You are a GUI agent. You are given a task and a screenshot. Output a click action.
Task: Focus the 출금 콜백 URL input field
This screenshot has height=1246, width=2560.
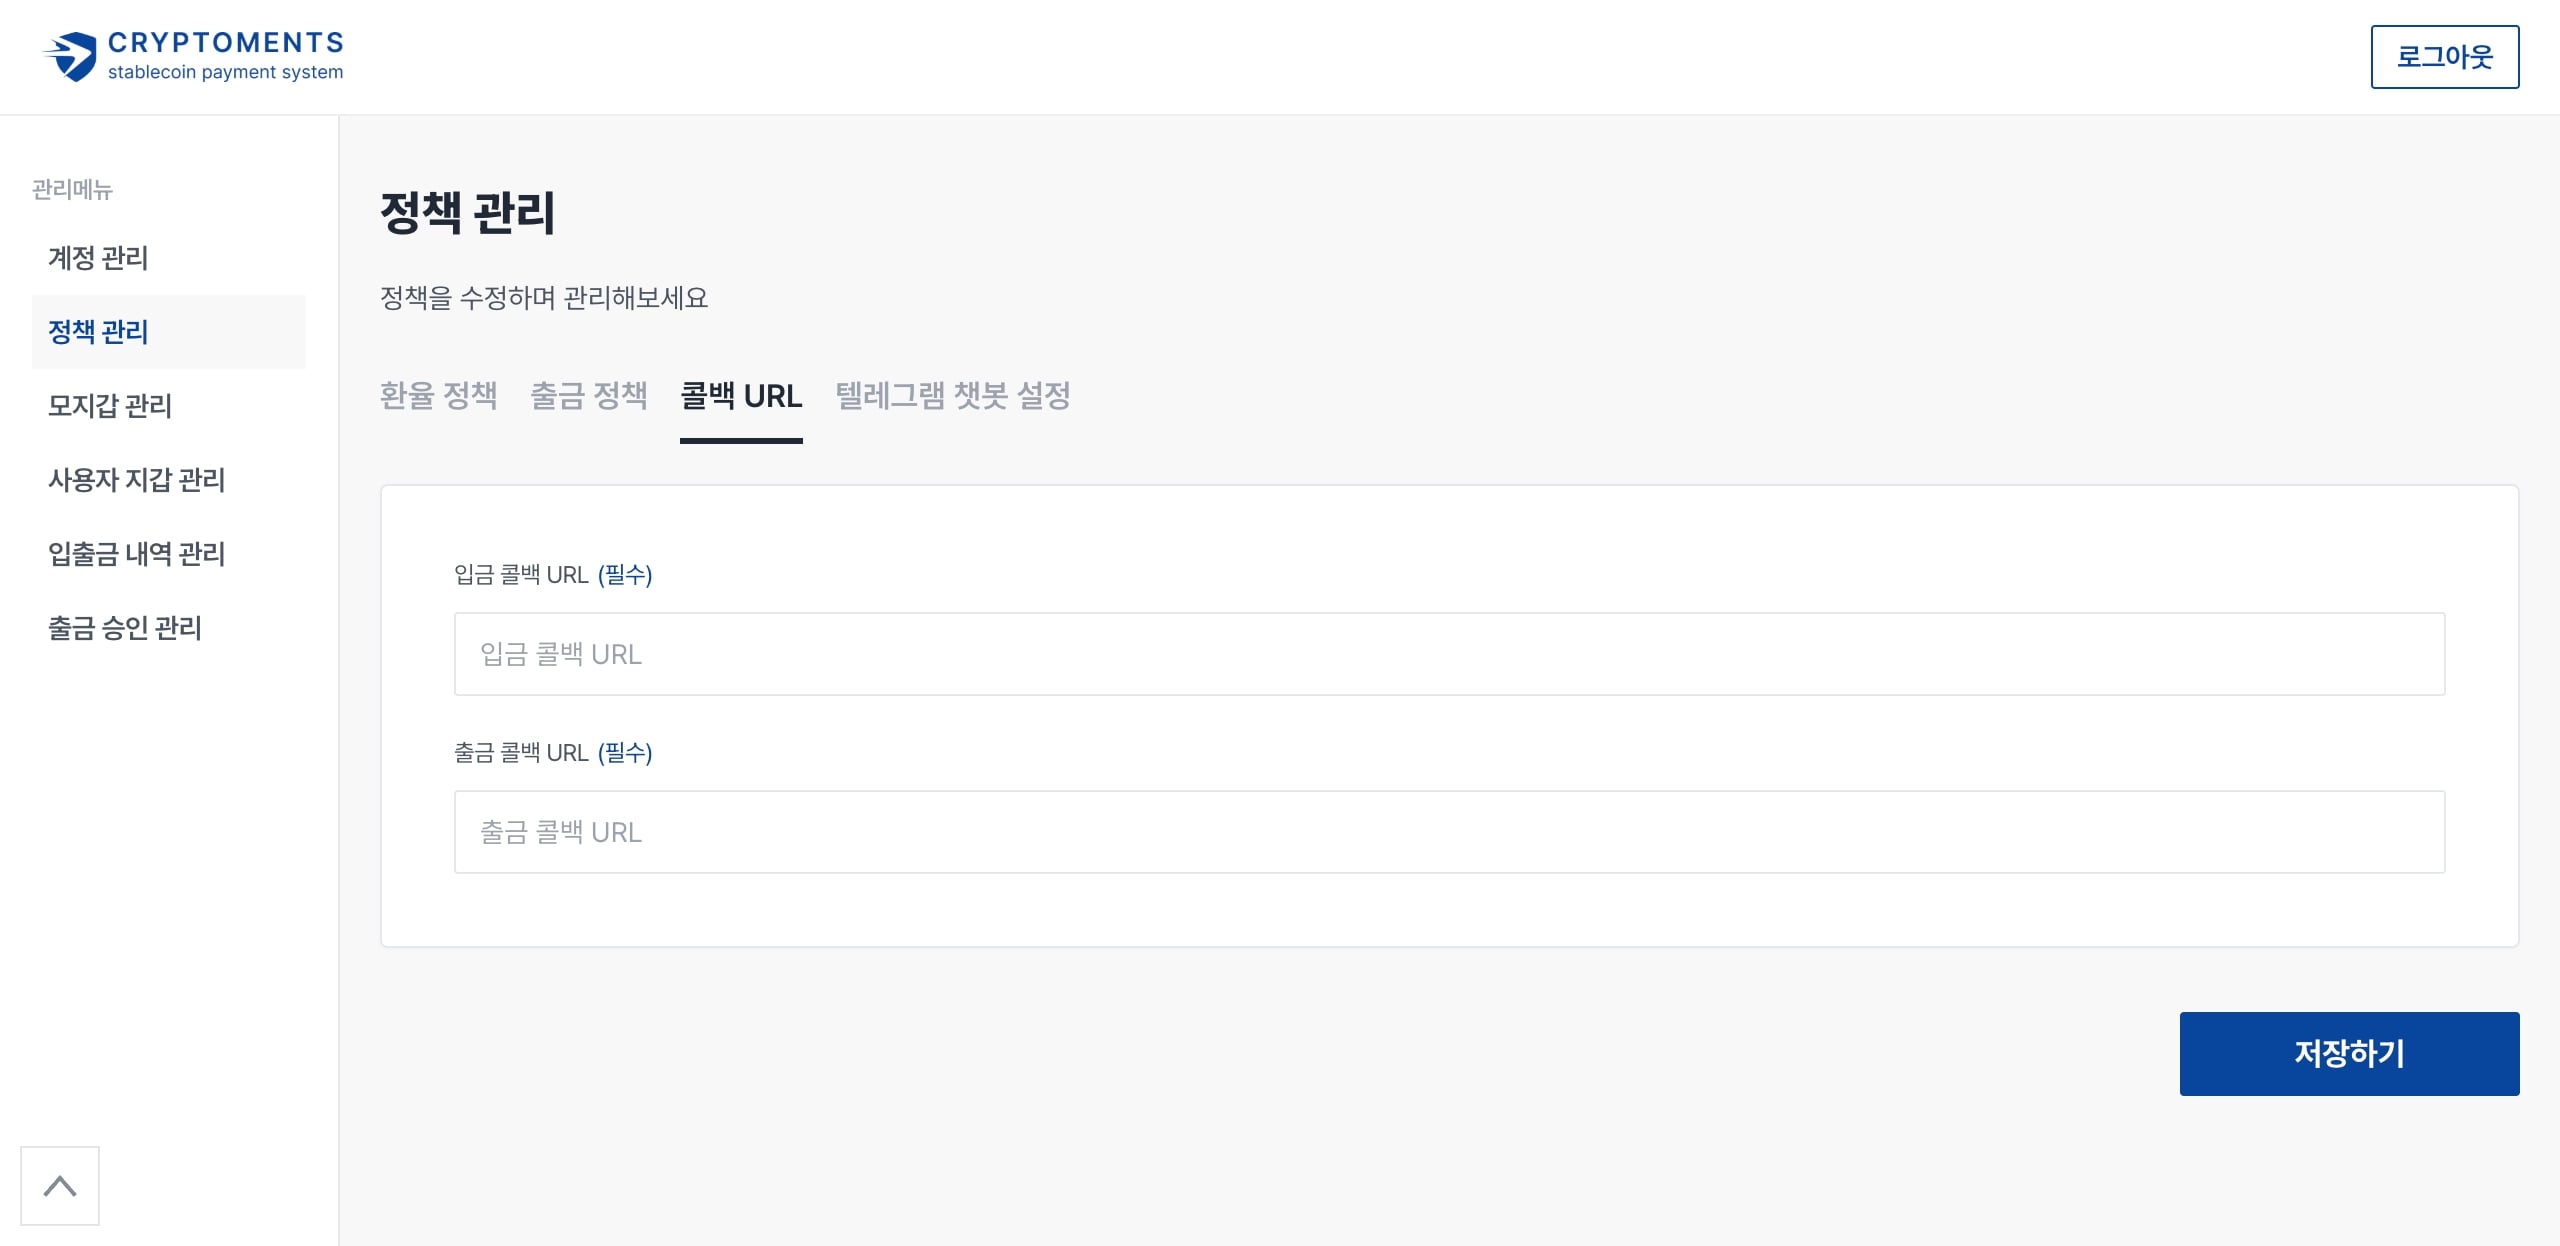click(1449, 832)
